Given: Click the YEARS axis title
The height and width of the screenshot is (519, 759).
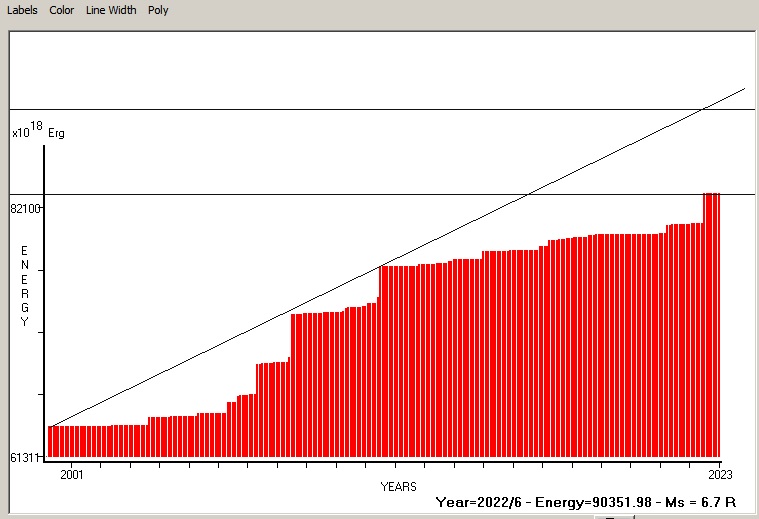Looking at the screenshot, I should [x=399, y=486].
